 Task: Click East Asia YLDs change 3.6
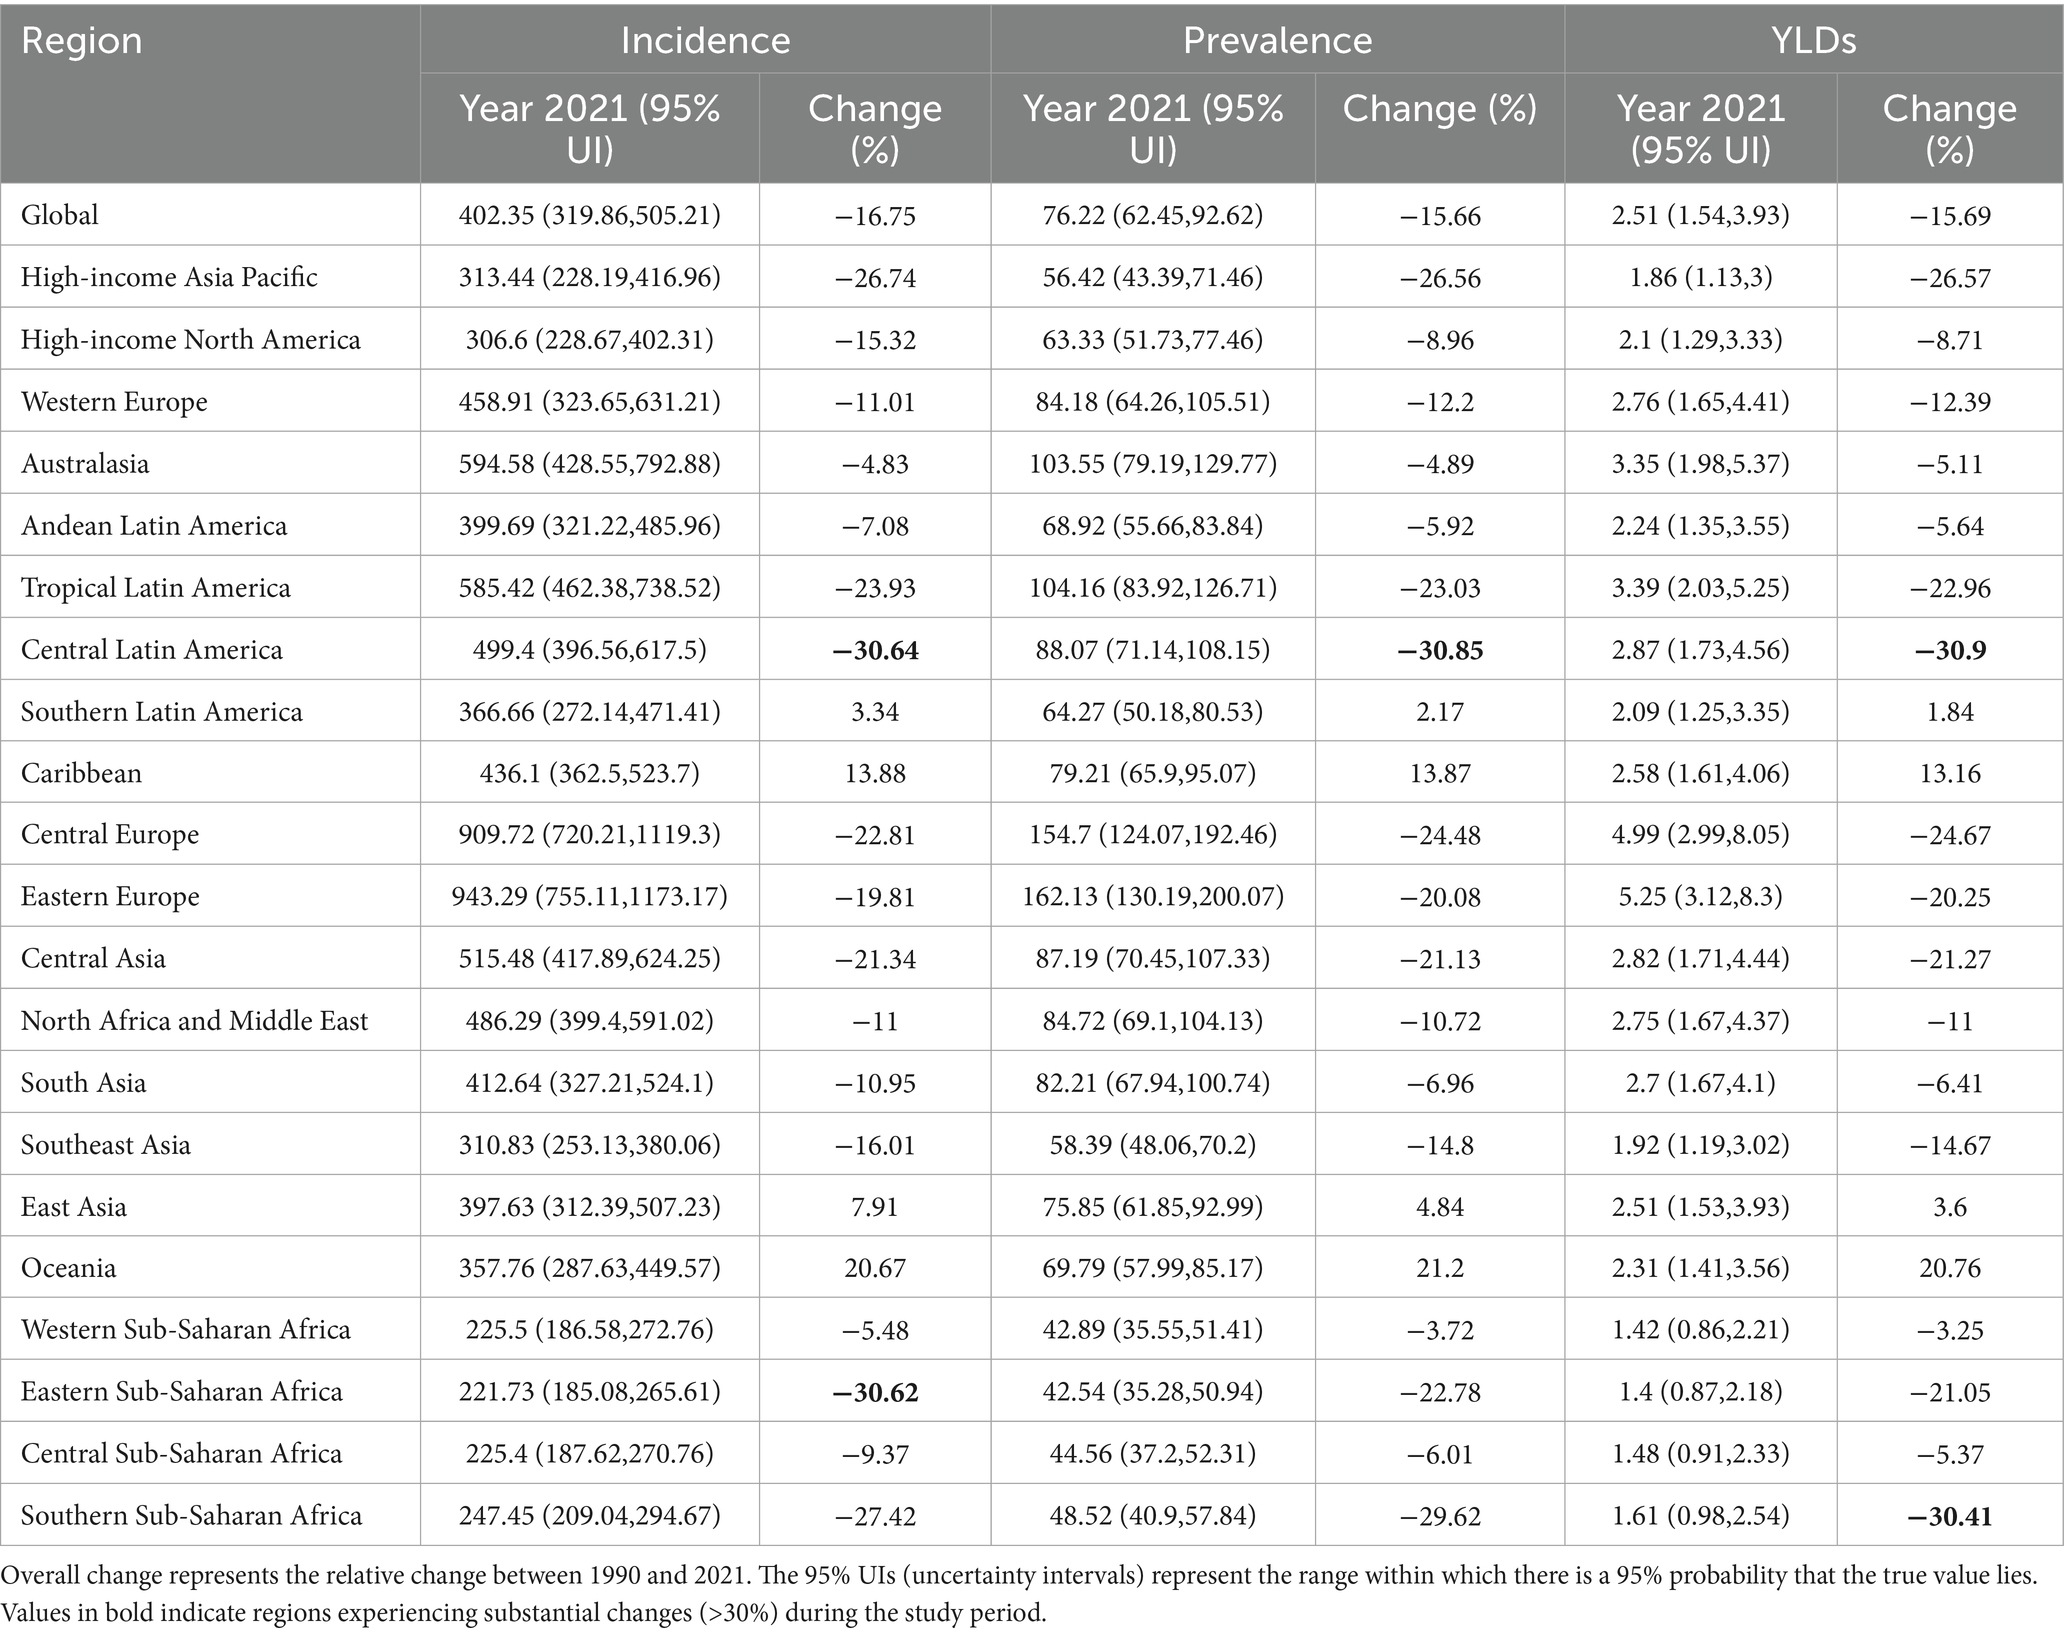point(1950,1206)
